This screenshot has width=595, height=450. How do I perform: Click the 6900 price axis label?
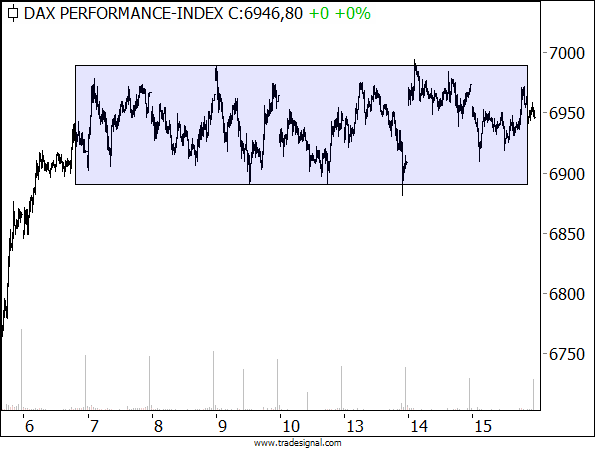pyautogui.click(x=567, y=175)
